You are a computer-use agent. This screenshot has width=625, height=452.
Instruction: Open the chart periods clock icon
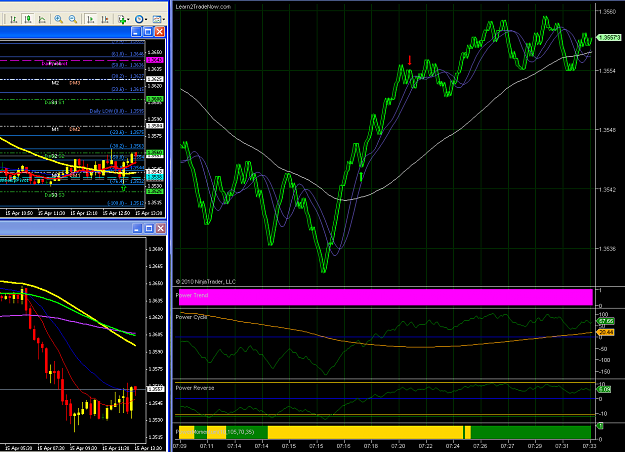(139, 19)
